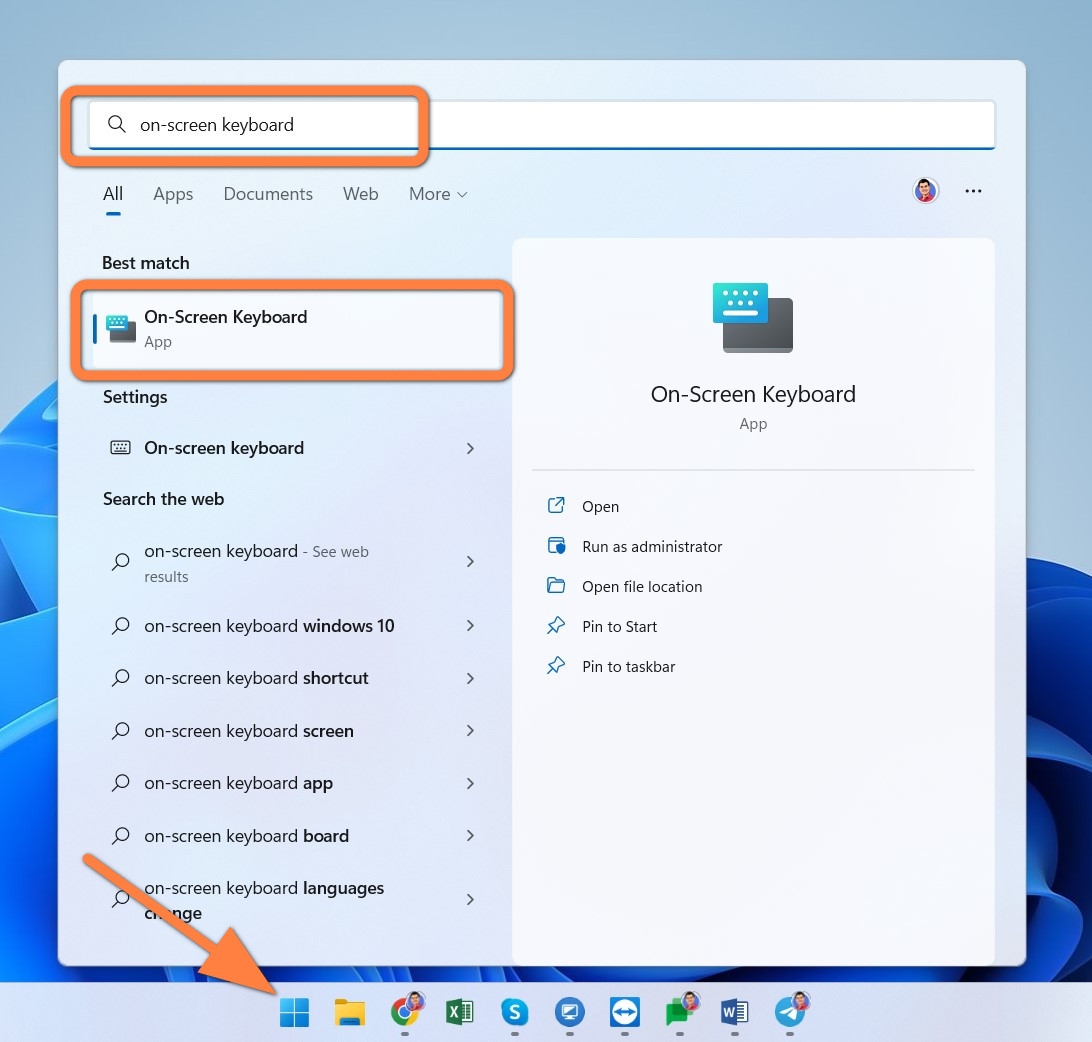Expand 'See web results' suggestion chevron

click(470, 561)
